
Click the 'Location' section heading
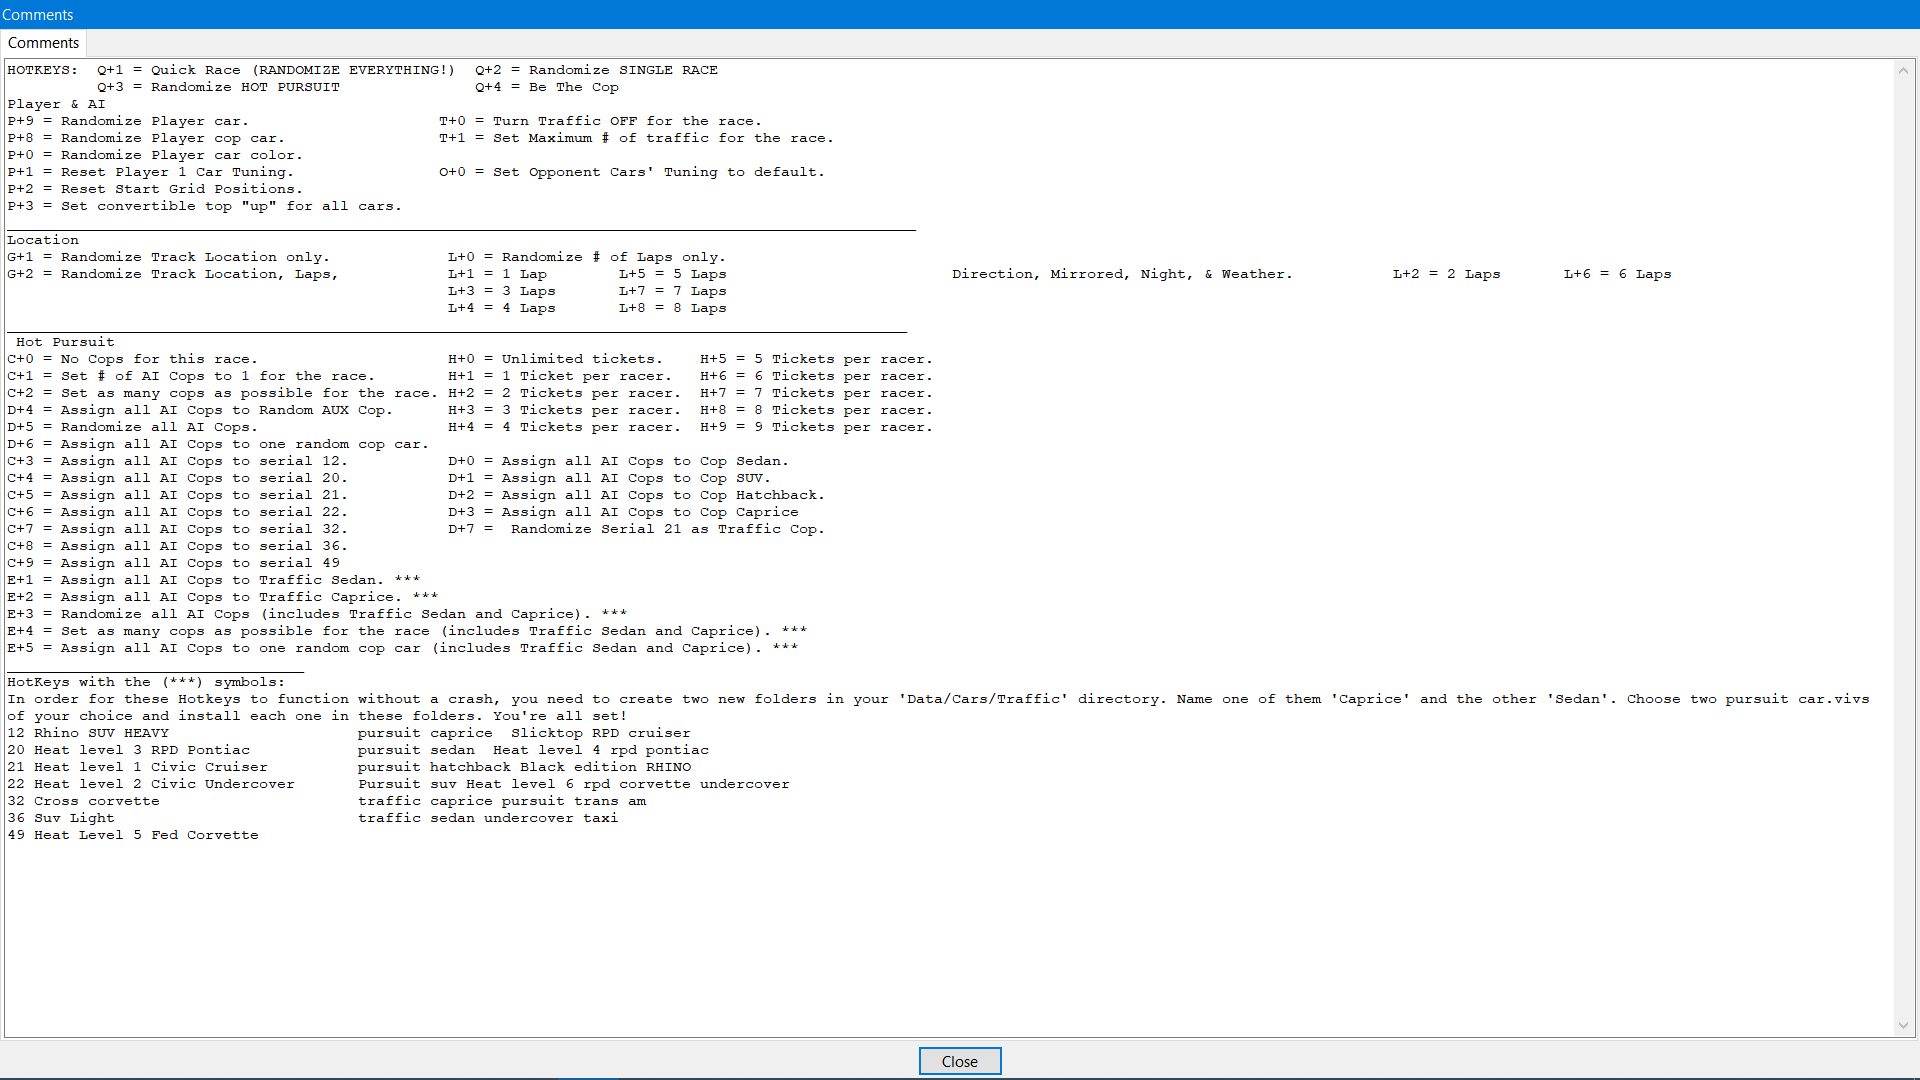(x=43, y=240)
